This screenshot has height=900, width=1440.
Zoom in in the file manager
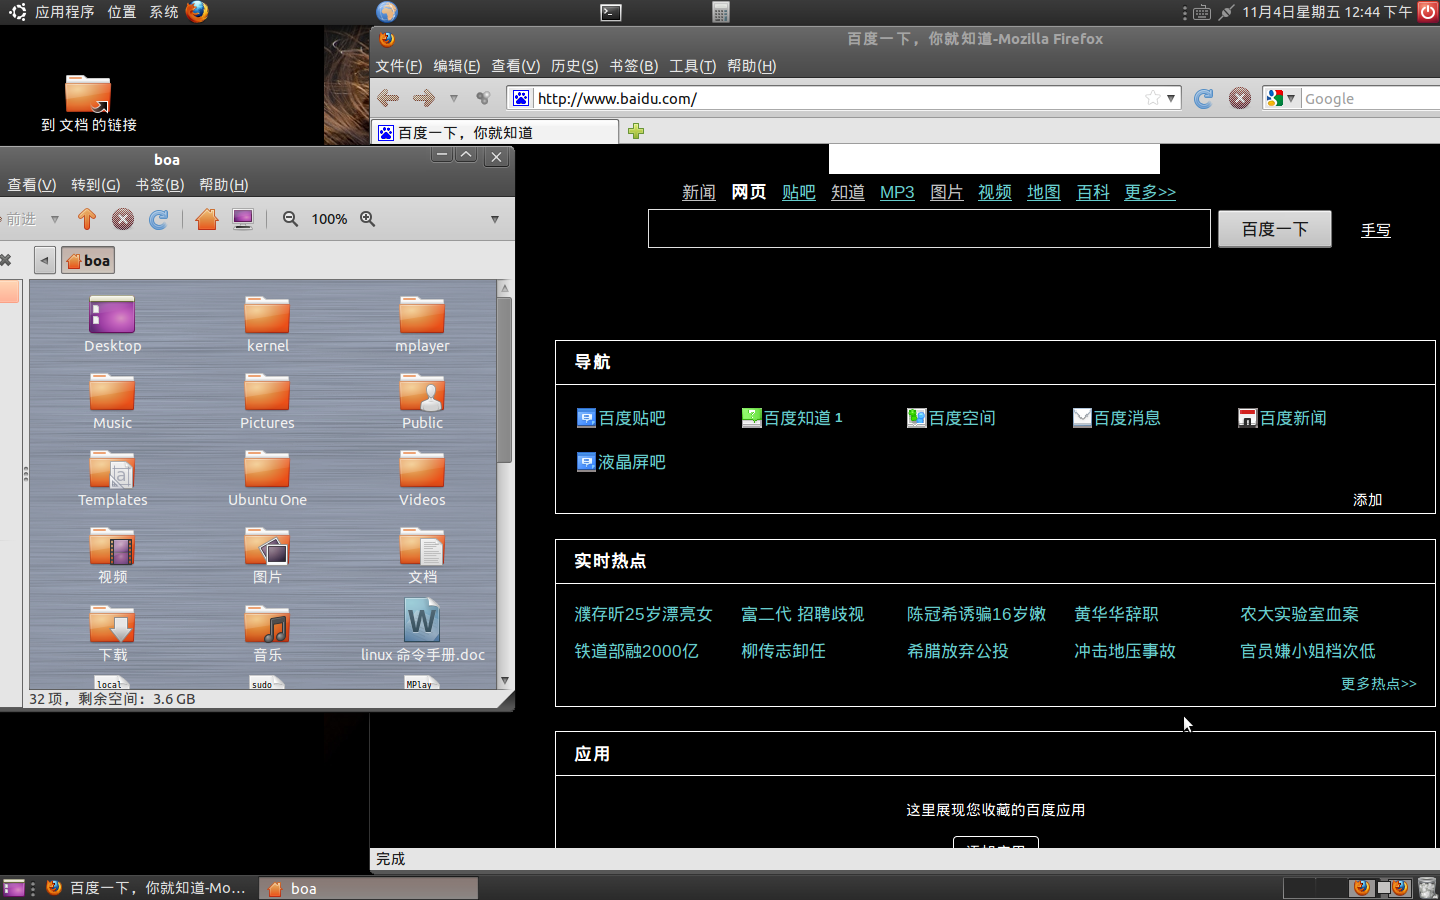[x=368, y=219]
